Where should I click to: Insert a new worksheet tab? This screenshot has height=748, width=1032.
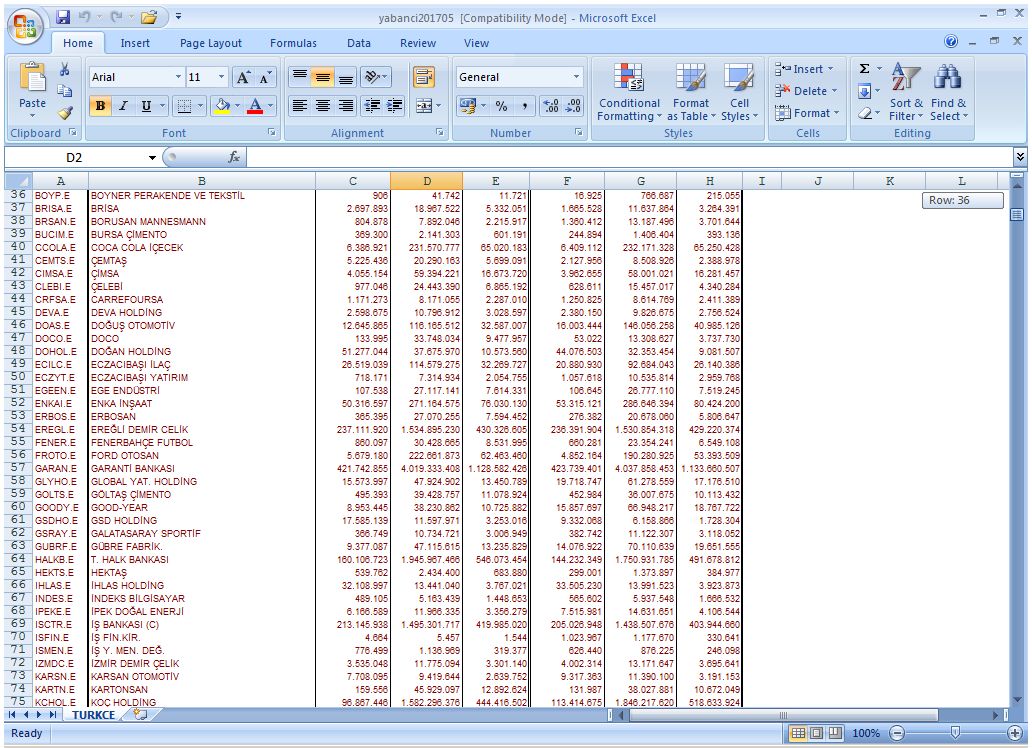click(140, 714)
